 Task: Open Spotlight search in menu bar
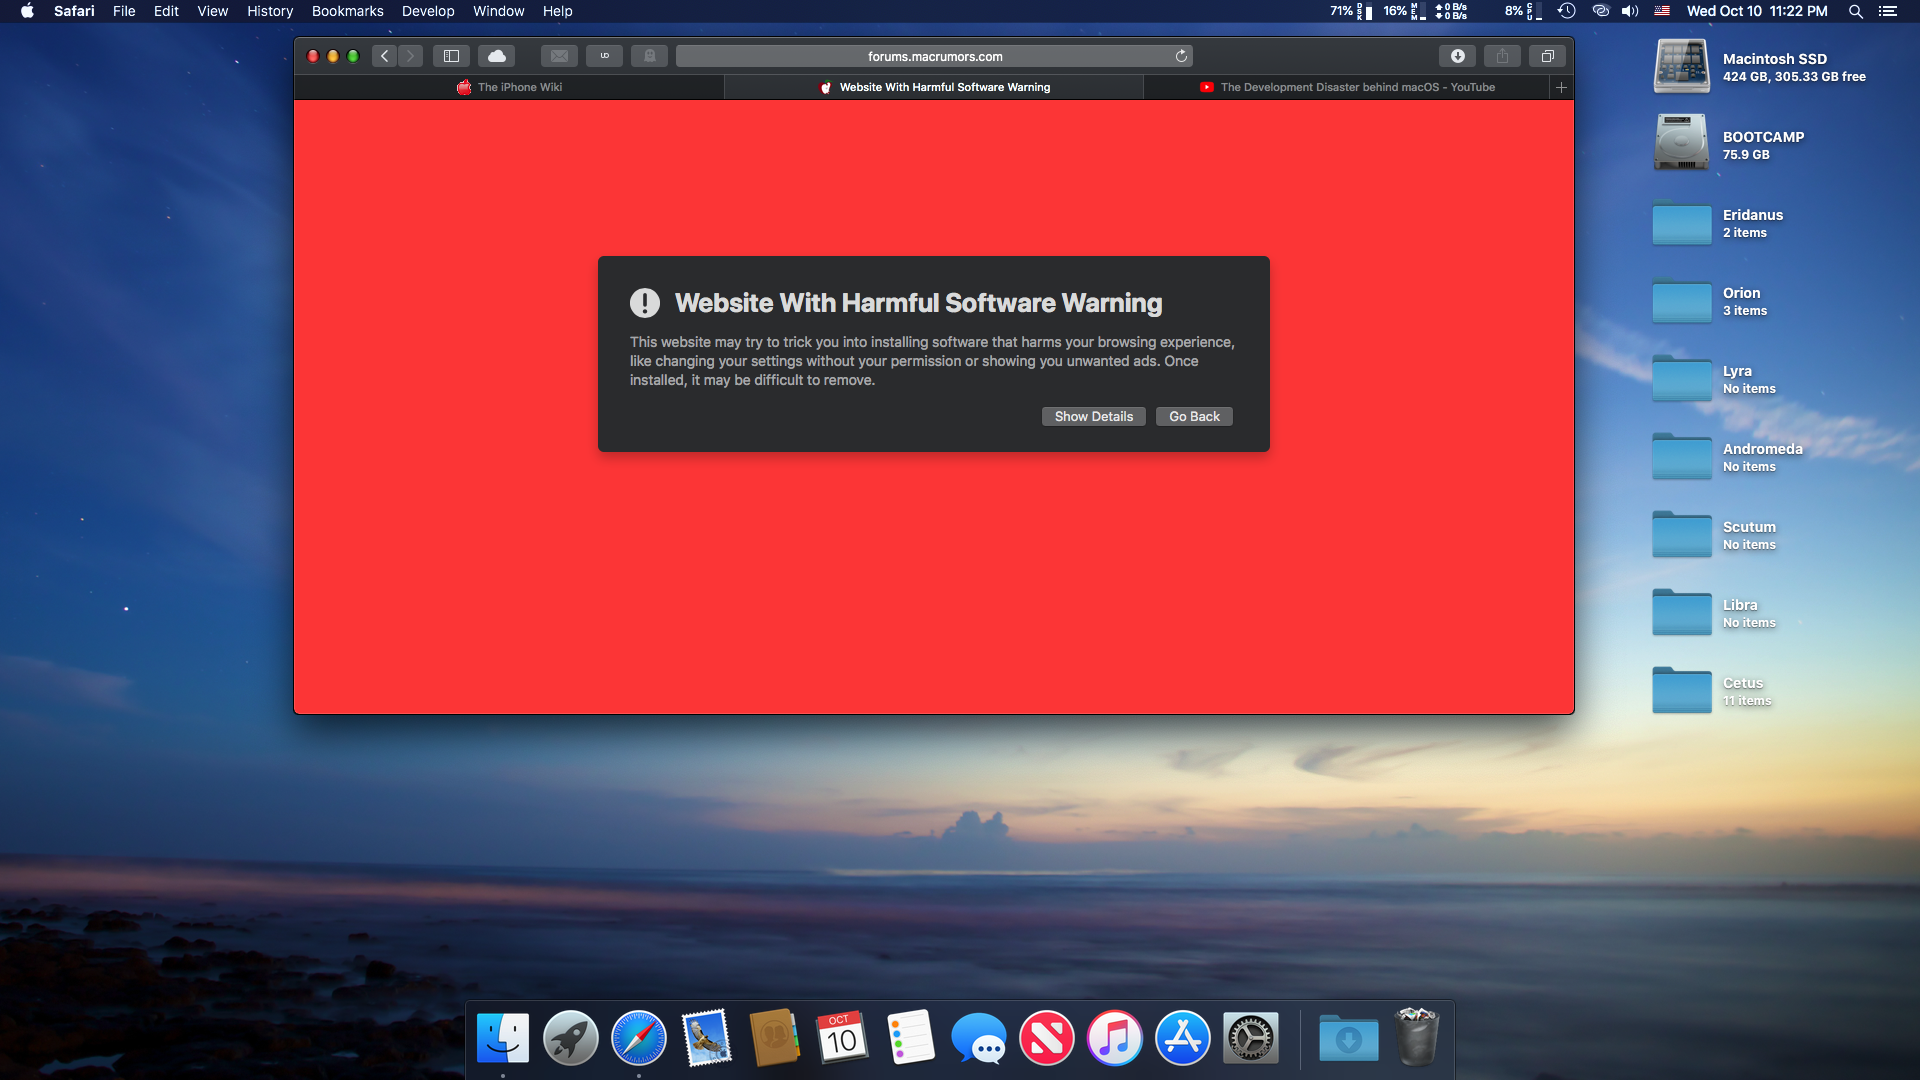1855,11
